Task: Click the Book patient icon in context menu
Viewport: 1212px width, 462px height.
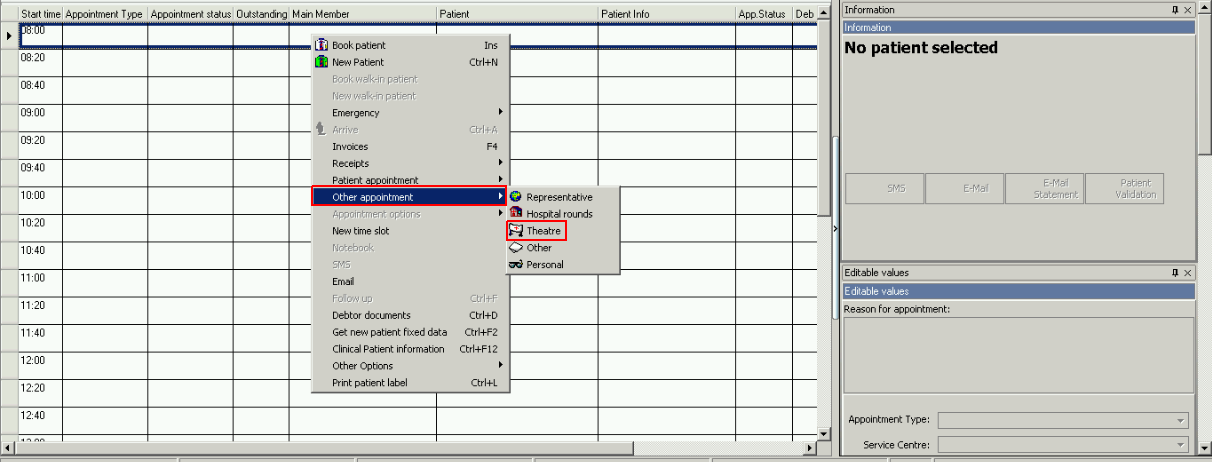Action: point(321,45)
